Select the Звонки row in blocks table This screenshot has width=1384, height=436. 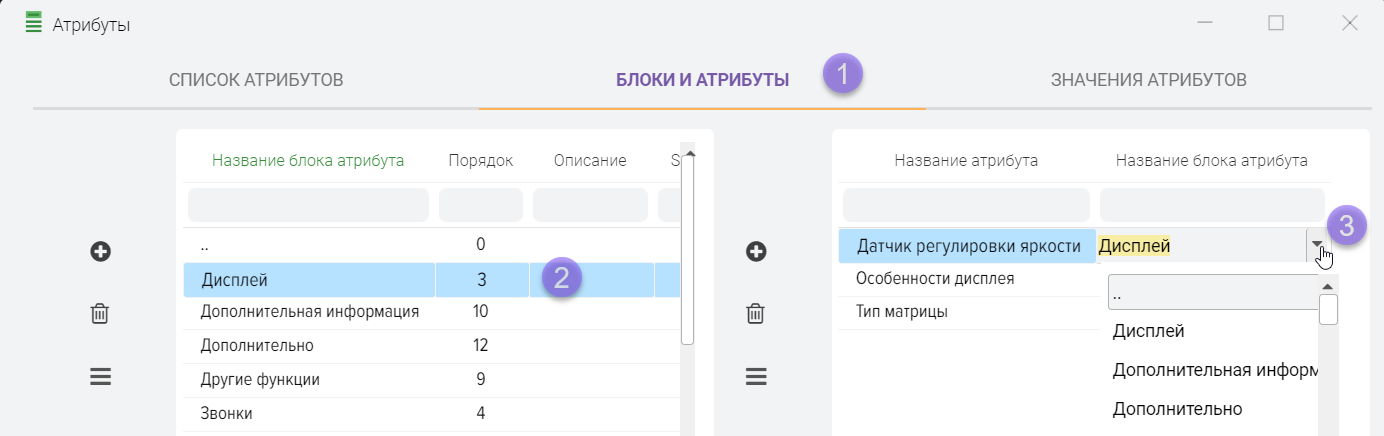pos(308,413)
